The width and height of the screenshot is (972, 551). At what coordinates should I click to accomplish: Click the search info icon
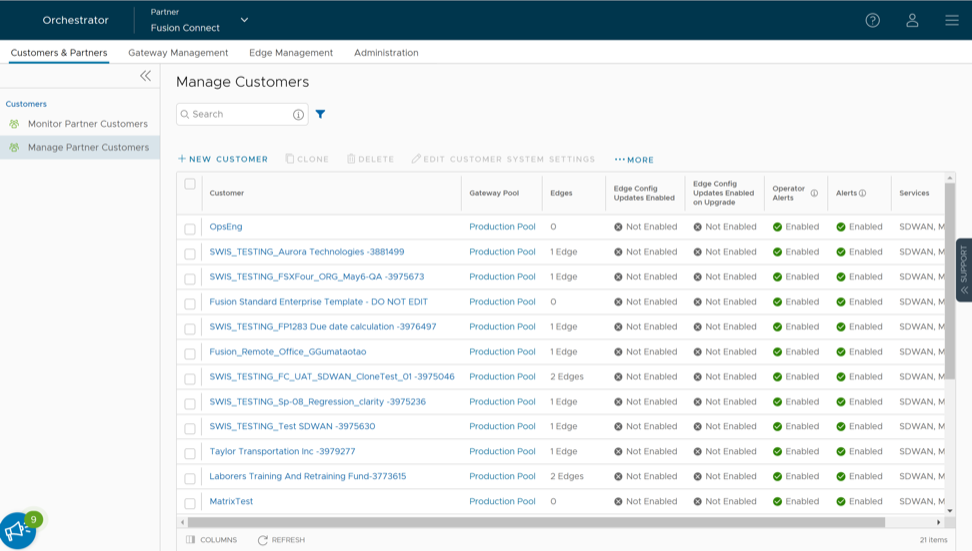tap(298, 115)
